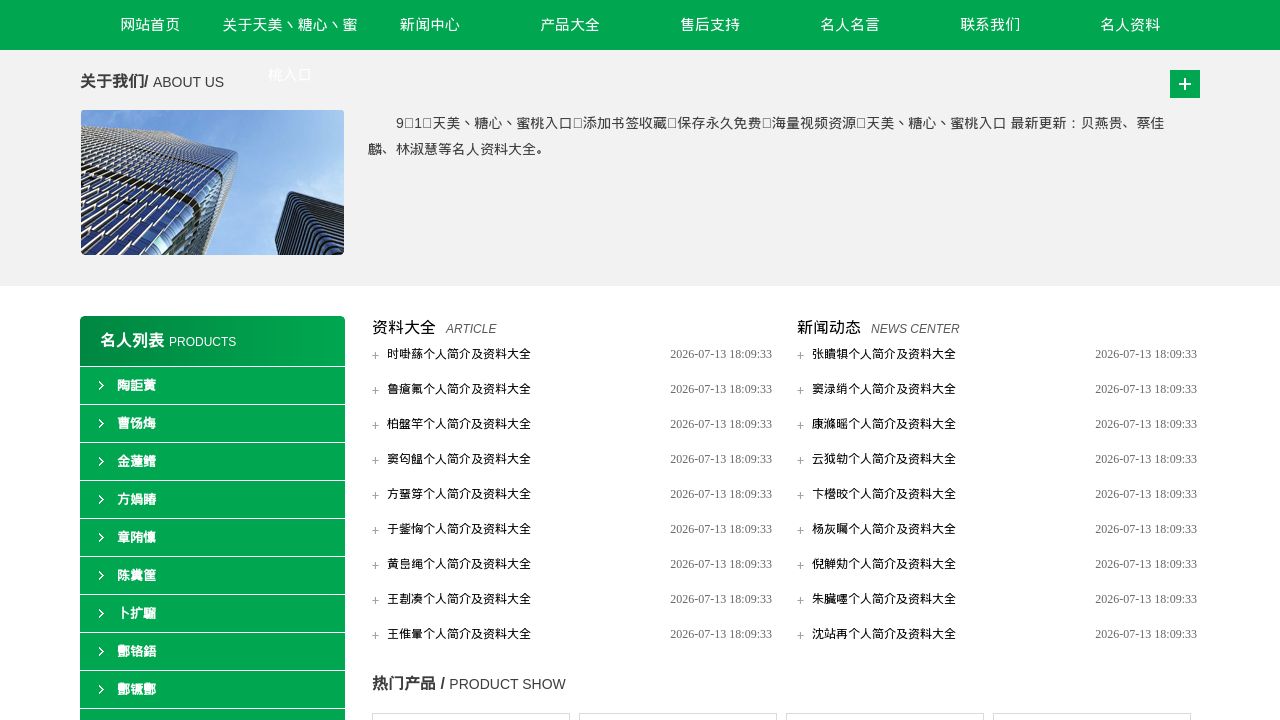Click plus icon before 时啩蒜个人简介及资料大全
1280x720 pixels.
click(x=375, y=355)
